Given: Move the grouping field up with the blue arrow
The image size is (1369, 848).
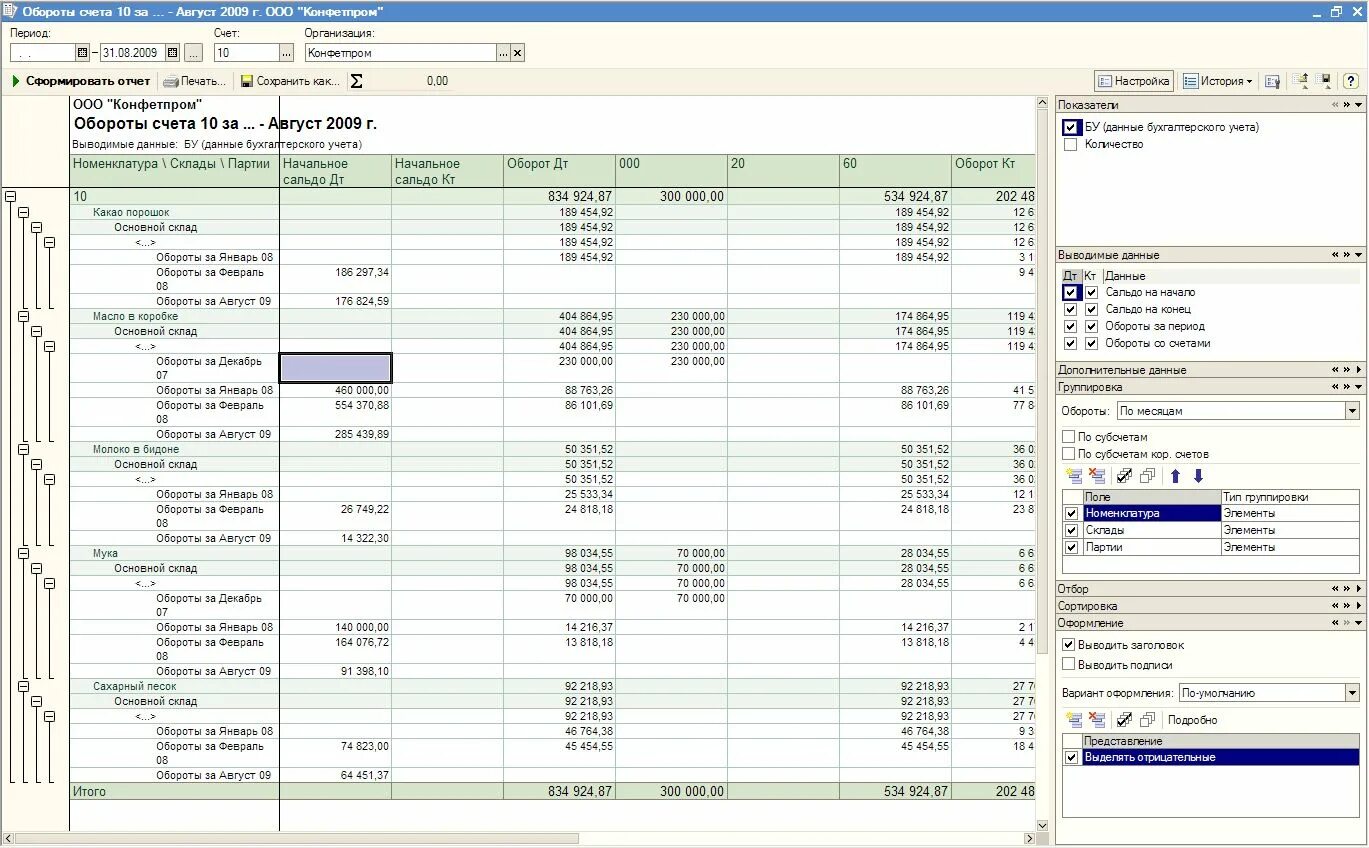Looking at the screenshot, I should 1176,477.
